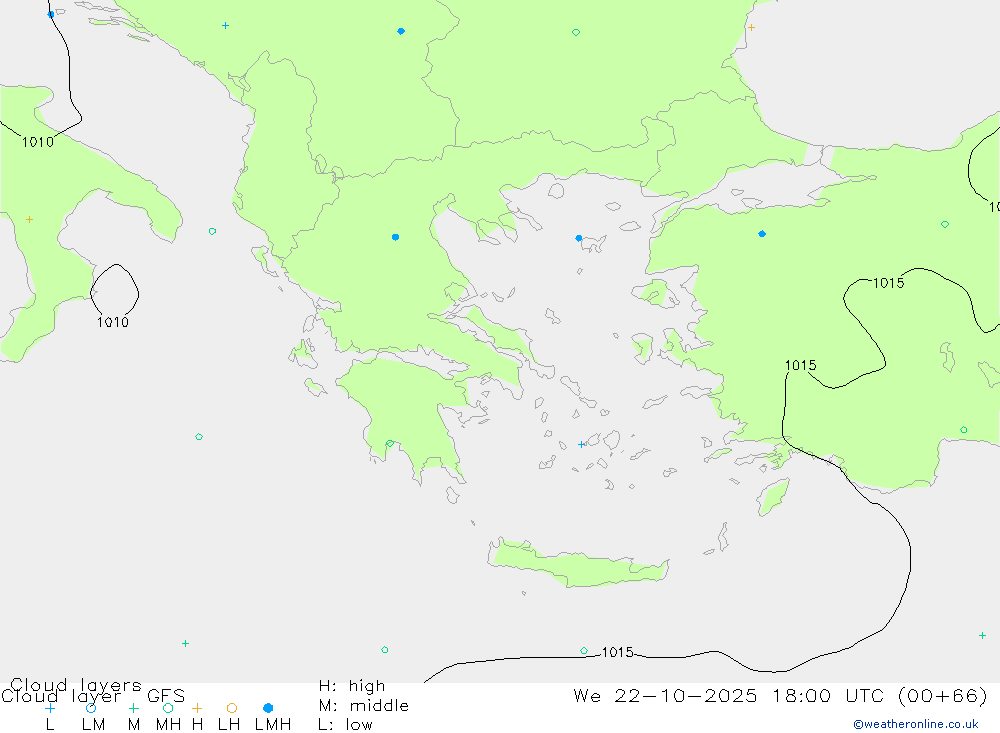The height and width of the screenshot is (733, 1000).
Task: Open the weatheronline.co.uk copyright link
Action: point(916,724)
